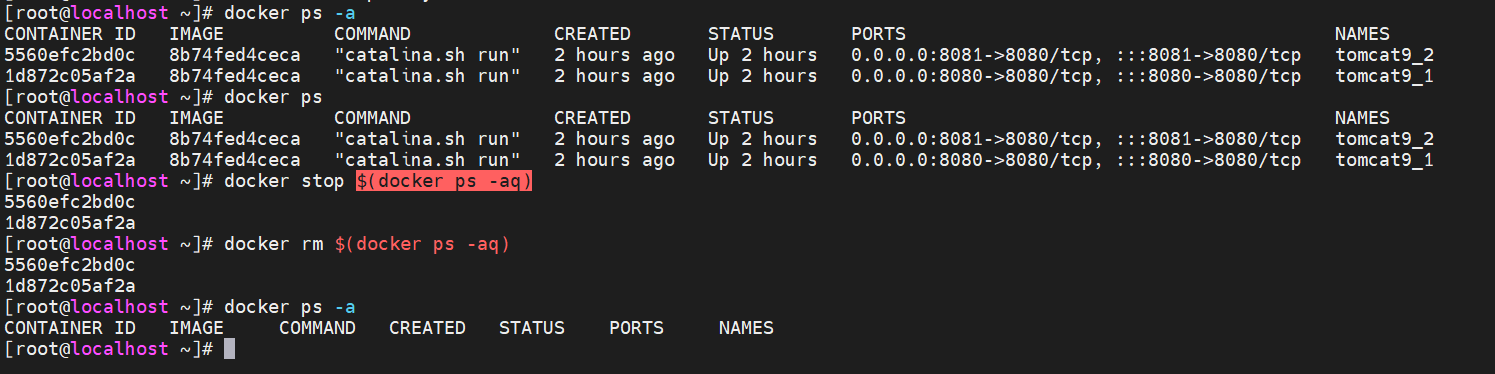The image size is (1495, 374).
Task: Click 'Up 2 hours' status of tomcat9_1 in second table
Action: pyautogui.click(x=762, y=160)
